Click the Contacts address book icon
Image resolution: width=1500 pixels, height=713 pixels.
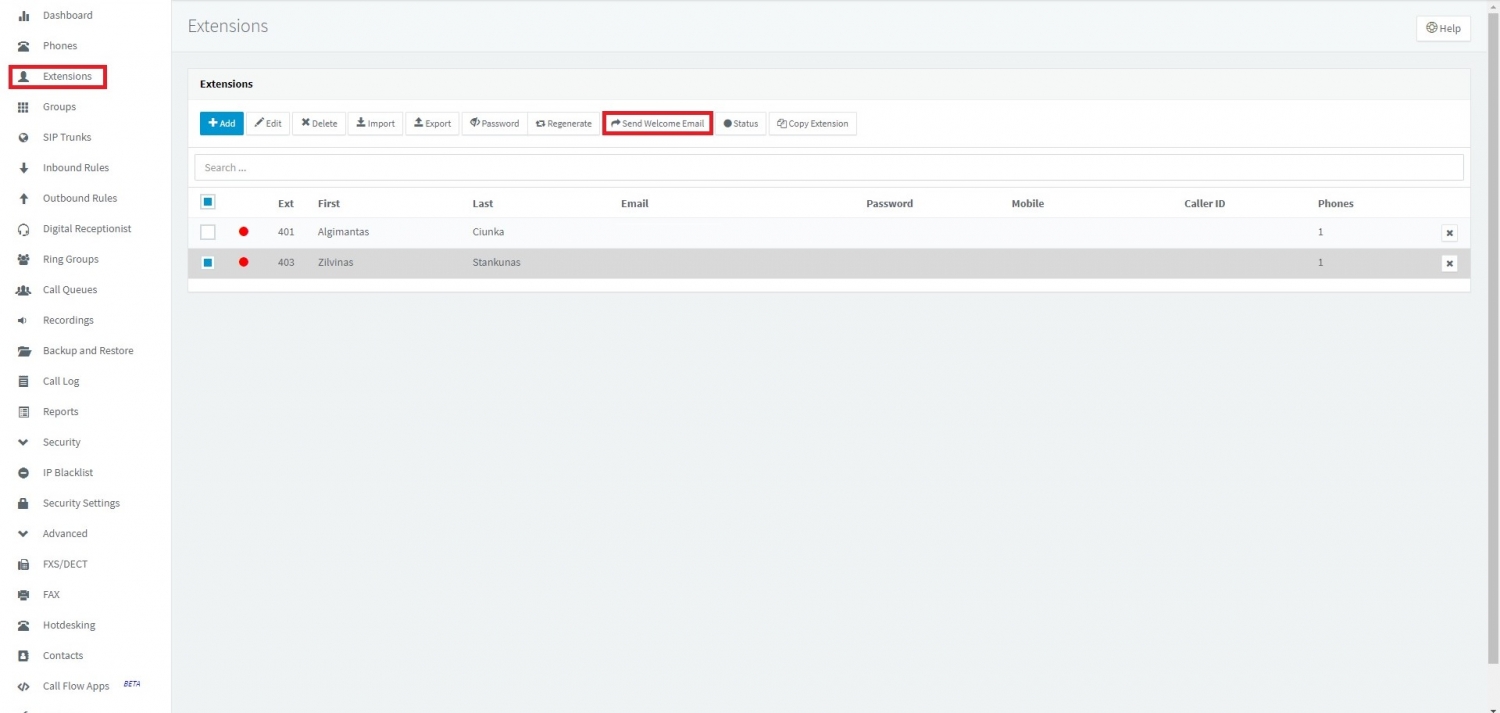23,656
